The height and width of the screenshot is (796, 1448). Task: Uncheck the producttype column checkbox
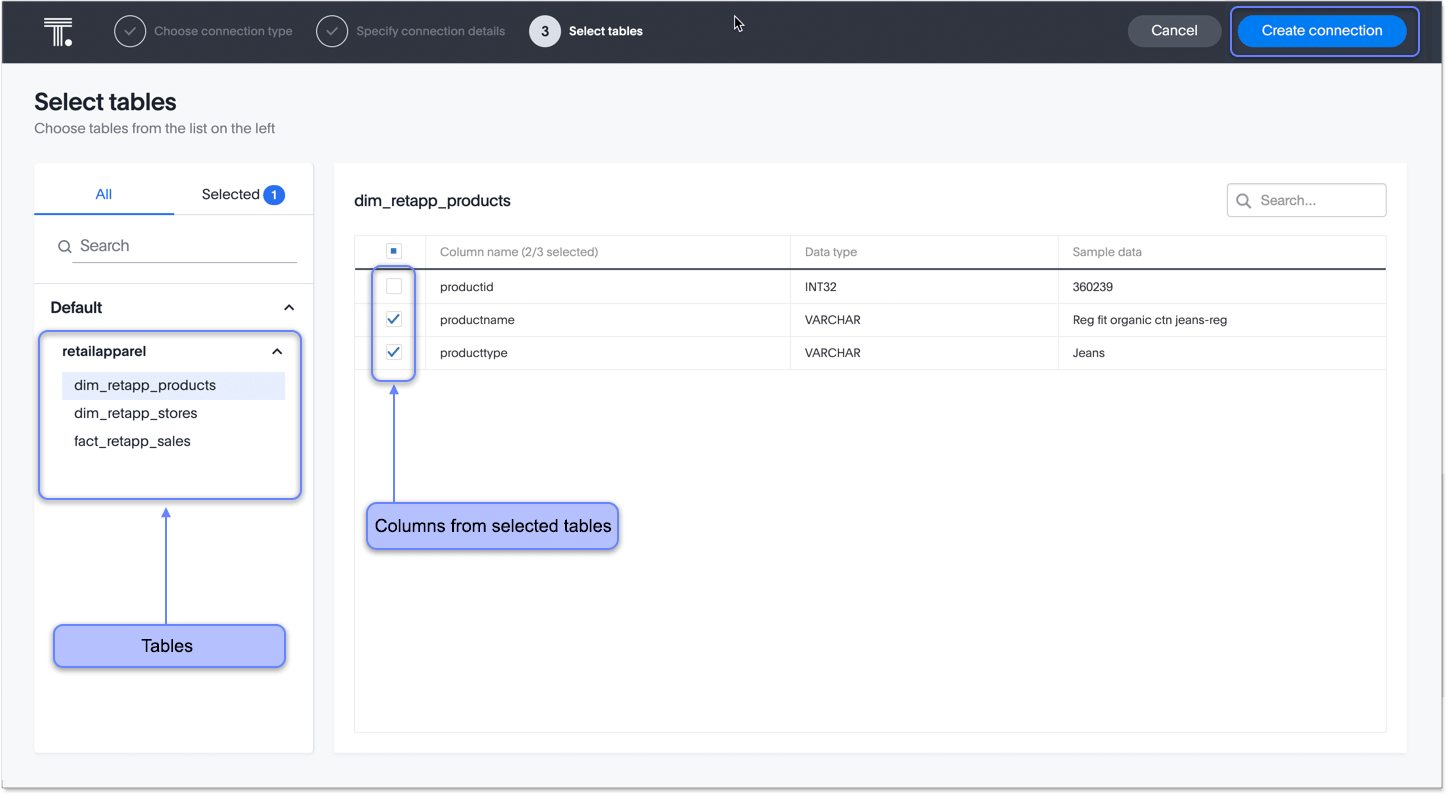pyautogui.click(x=393, y=352)
